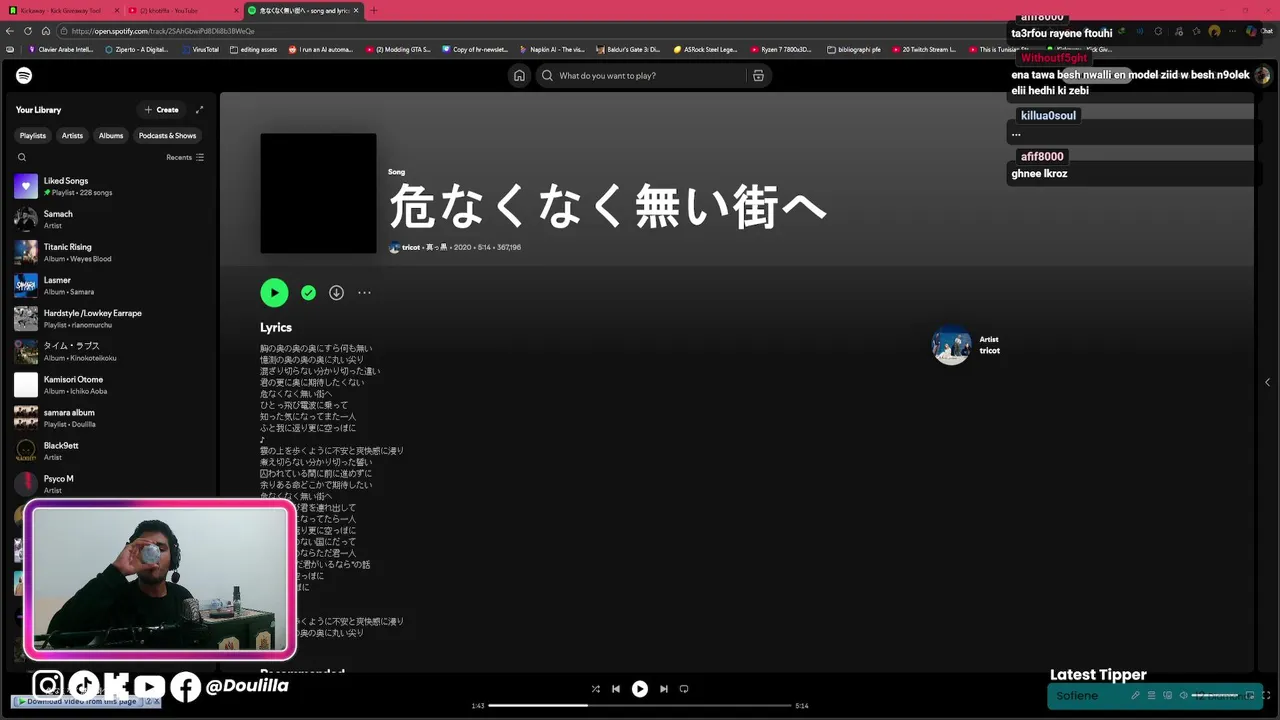Open Black9ett artist entry

tap(110, 451)
